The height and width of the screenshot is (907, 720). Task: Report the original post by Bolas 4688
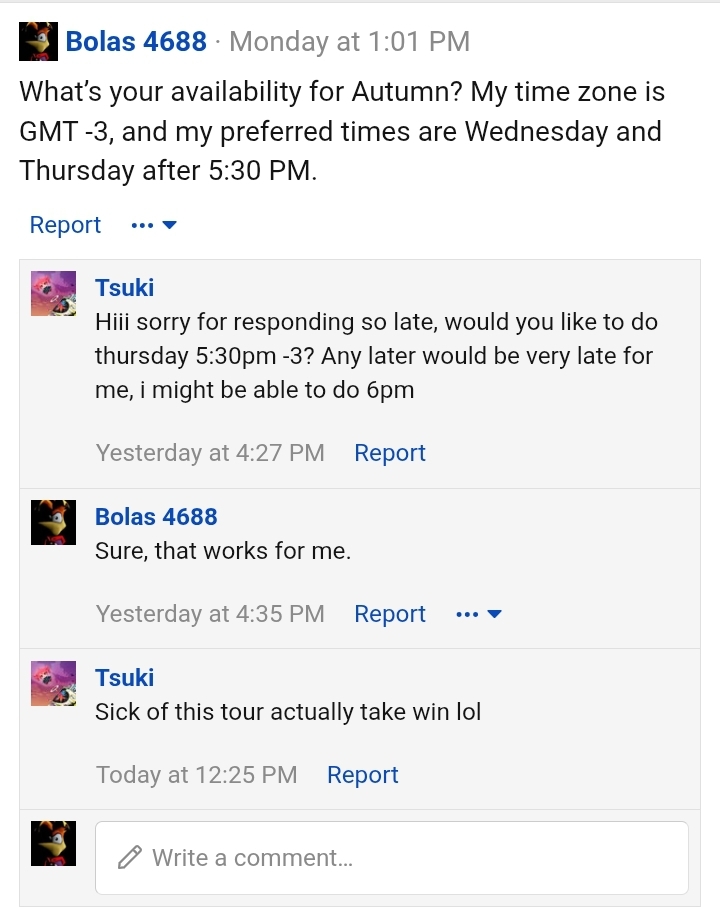[64, 225]
